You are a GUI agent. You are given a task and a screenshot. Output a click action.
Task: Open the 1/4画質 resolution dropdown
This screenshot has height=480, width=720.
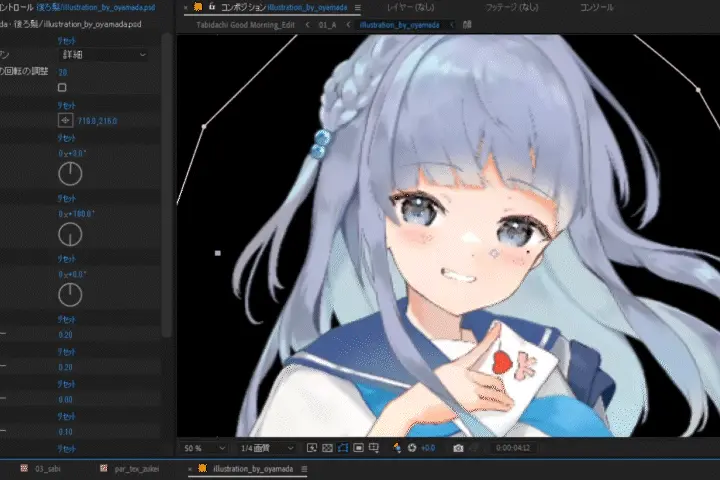click(267, 448)
